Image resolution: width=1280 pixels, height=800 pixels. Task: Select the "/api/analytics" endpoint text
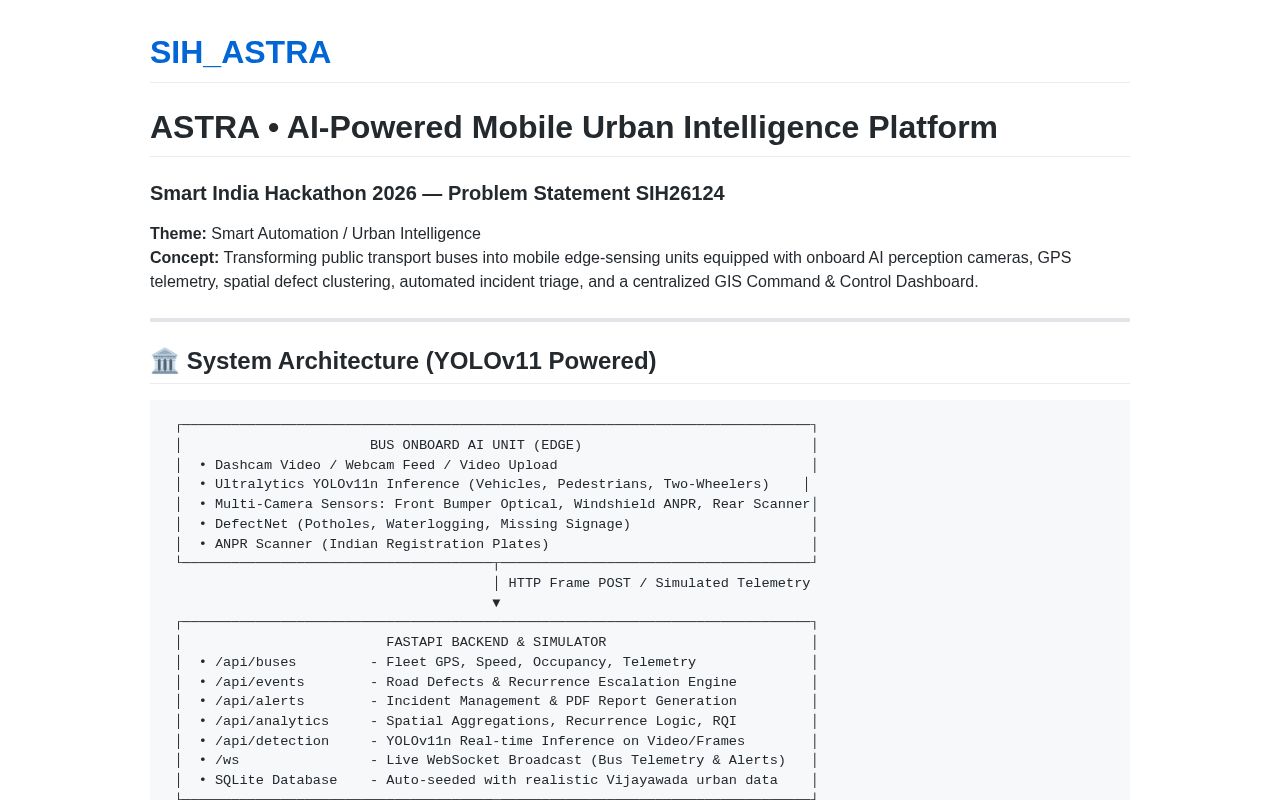pyautogui.click(x=272, y=721)
